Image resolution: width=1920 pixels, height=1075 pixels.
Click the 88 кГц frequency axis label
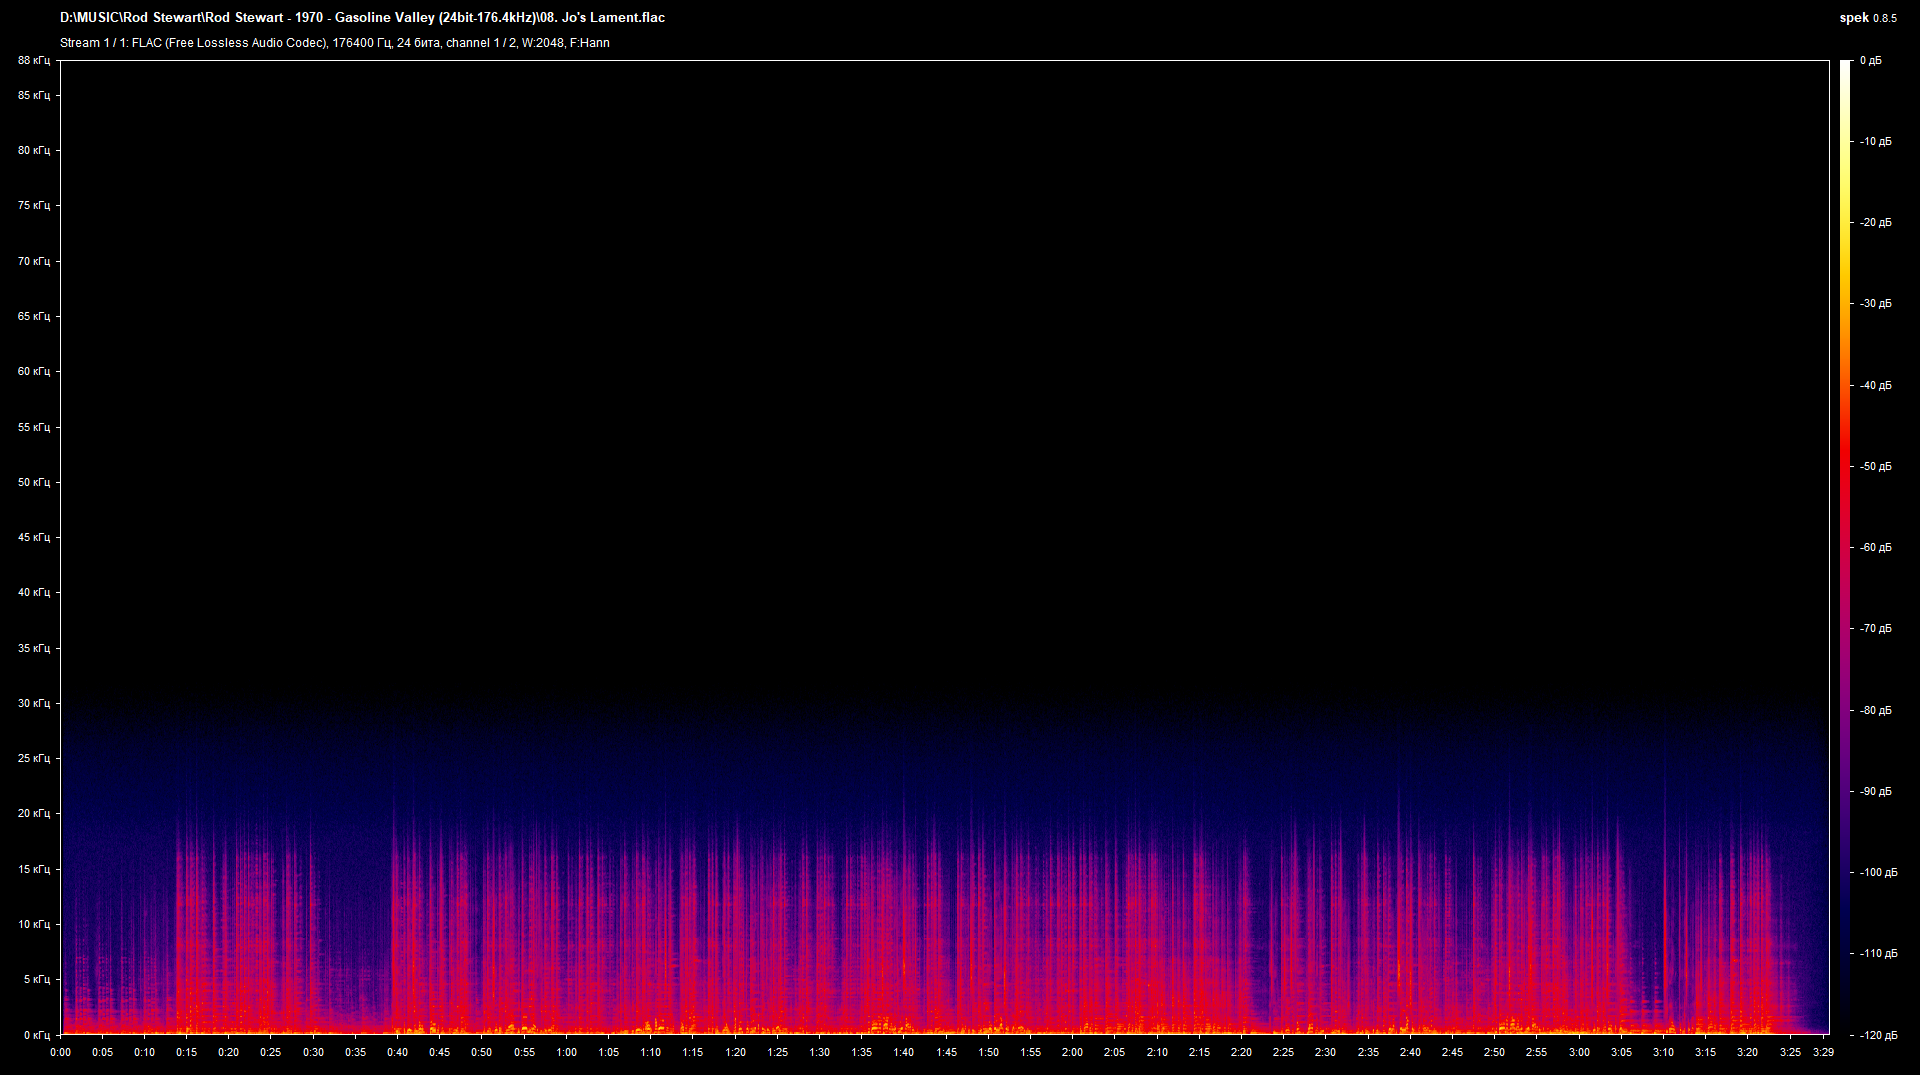33,61
